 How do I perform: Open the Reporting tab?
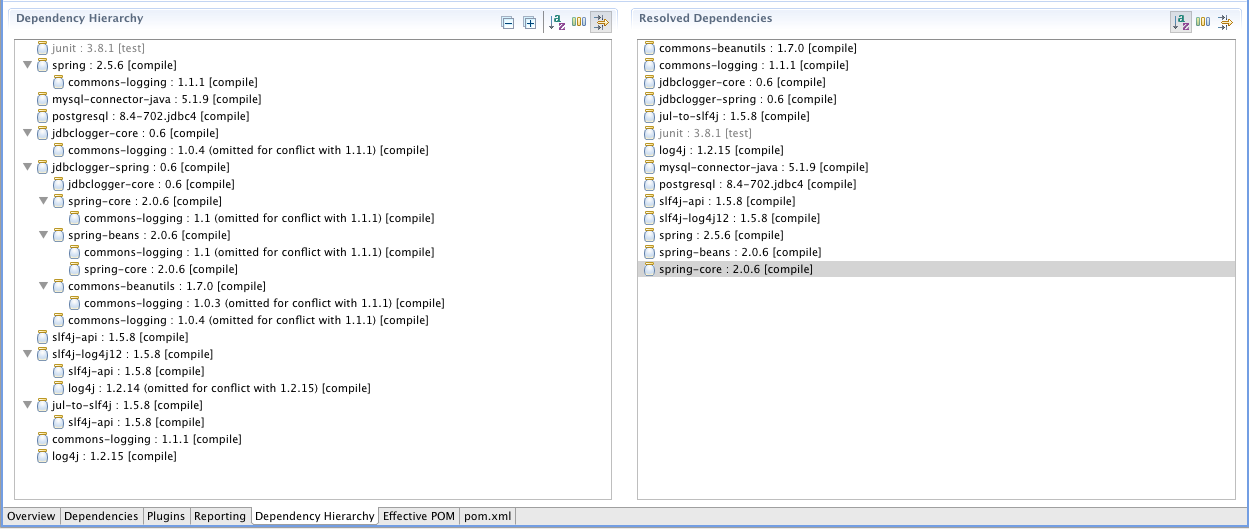tap(220, 516)
